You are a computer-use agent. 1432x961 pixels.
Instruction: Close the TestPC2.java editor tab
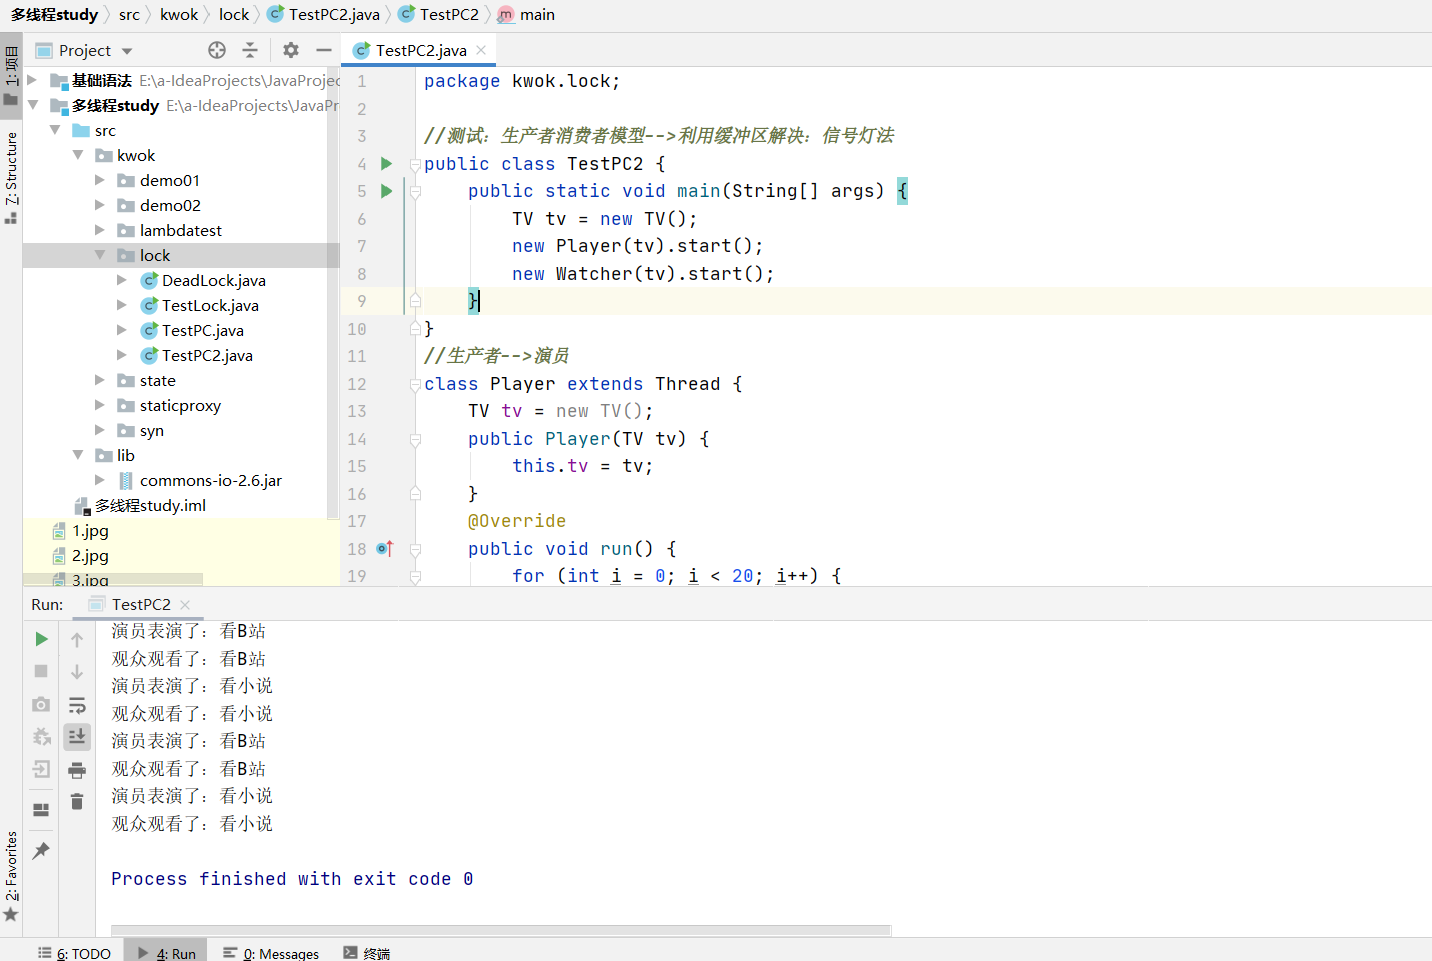click(x=481, y=50)
